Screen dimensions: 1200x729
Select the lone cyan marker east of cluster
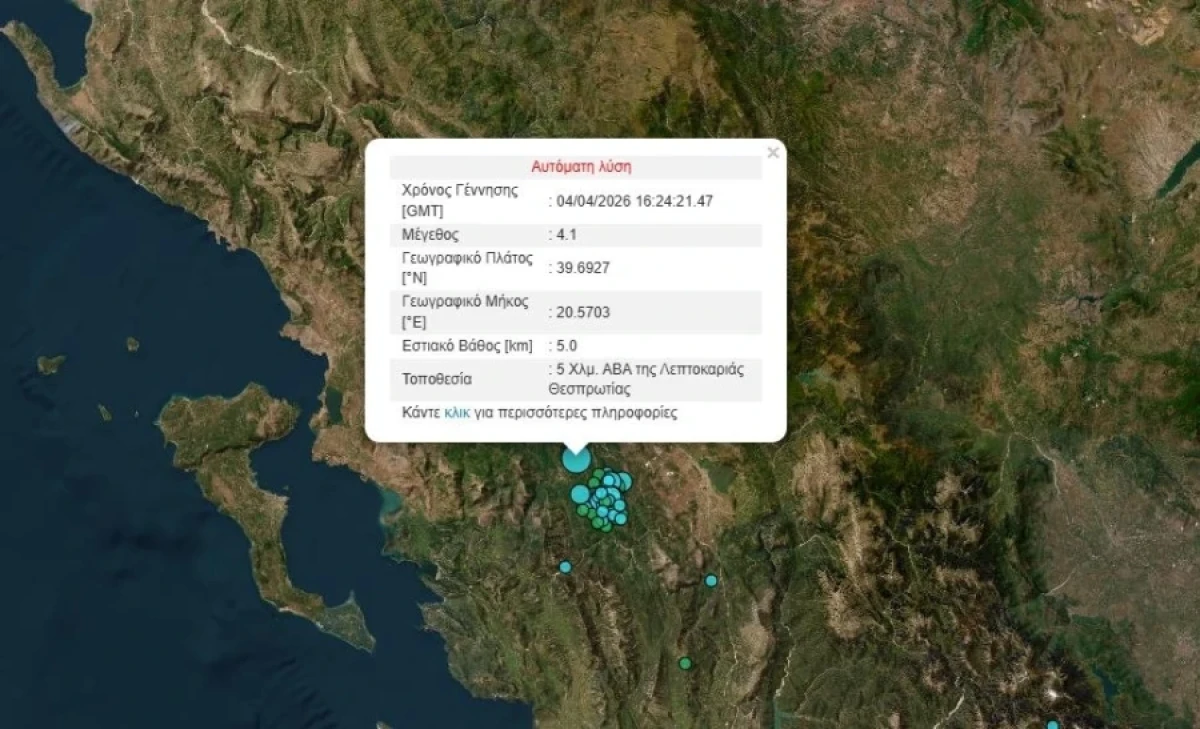click(x=711, y=580)
